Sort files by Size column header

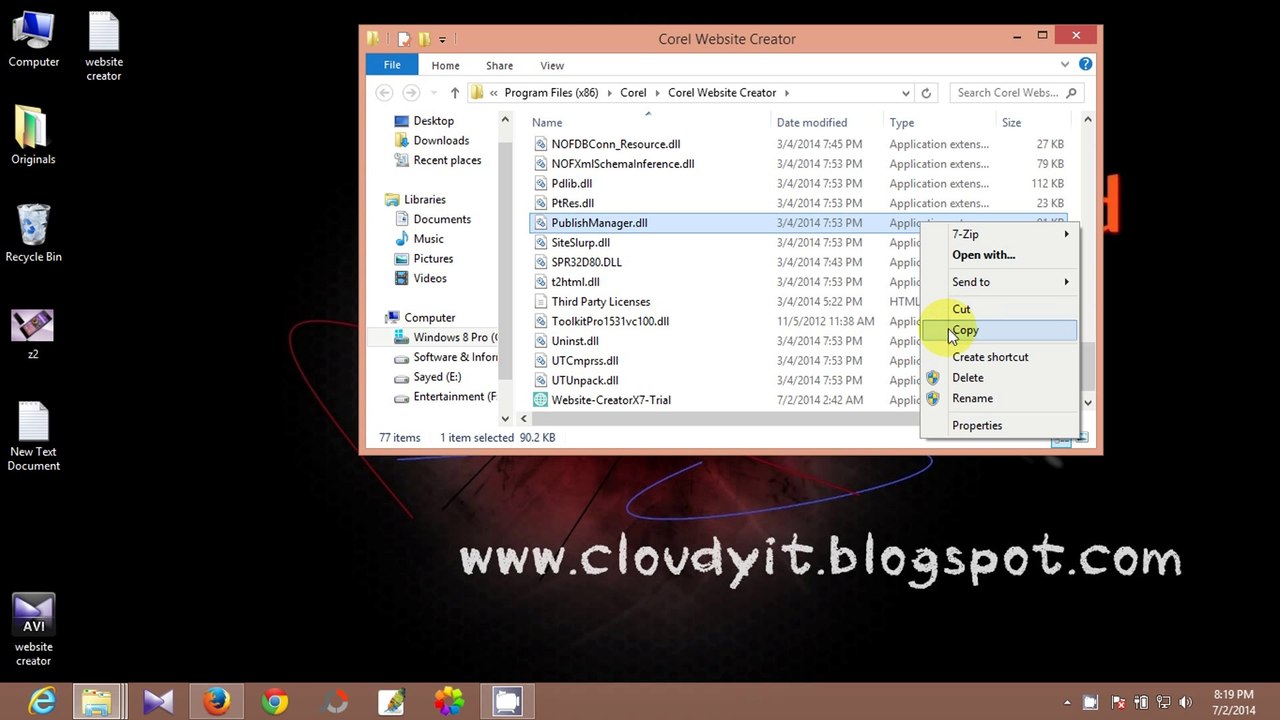[x=1032, y=123]
